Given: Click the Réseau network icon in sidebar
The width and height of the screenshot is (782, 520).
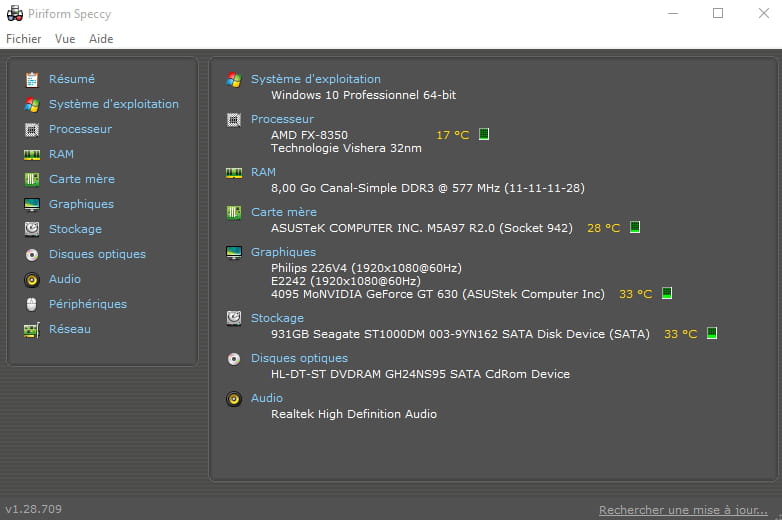Looking at the screenshot, I should (x=32, y=329).
